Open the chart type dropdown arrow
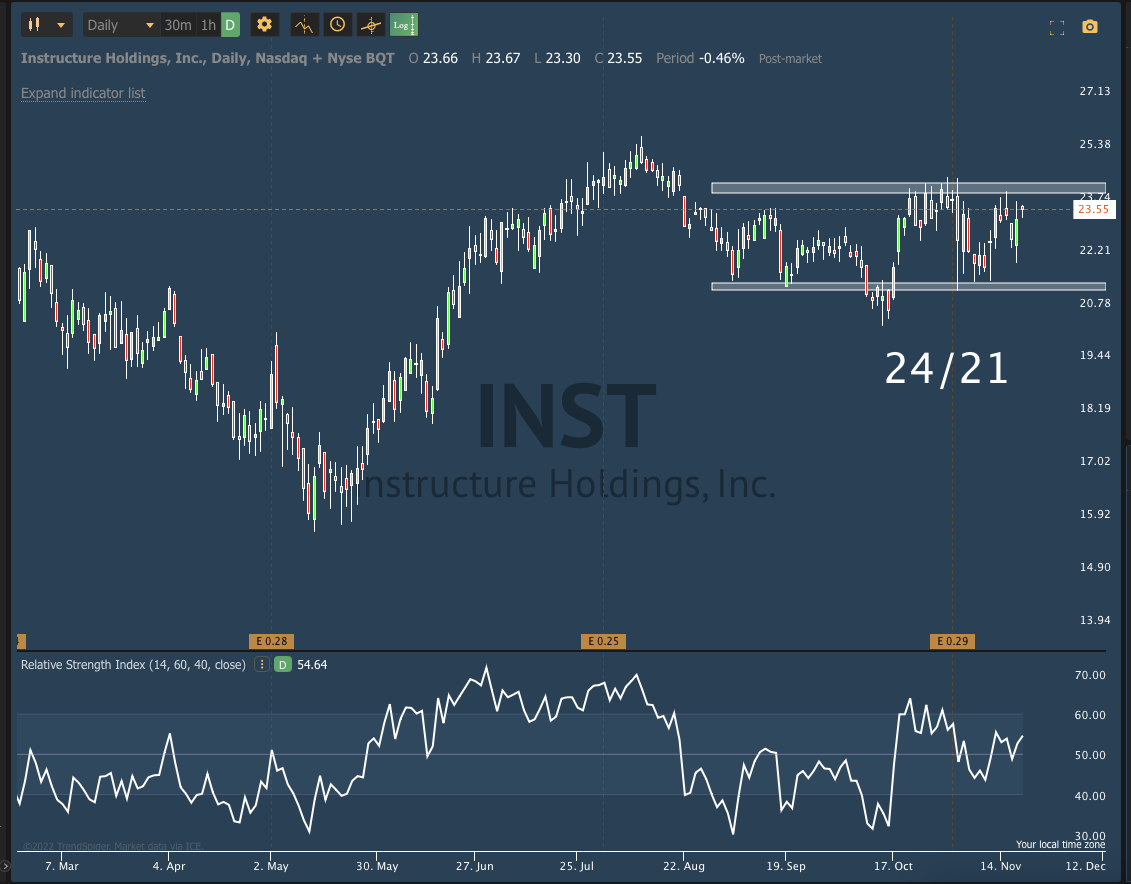Viewport: 1131px width, 884px height. tap(60, 24)
